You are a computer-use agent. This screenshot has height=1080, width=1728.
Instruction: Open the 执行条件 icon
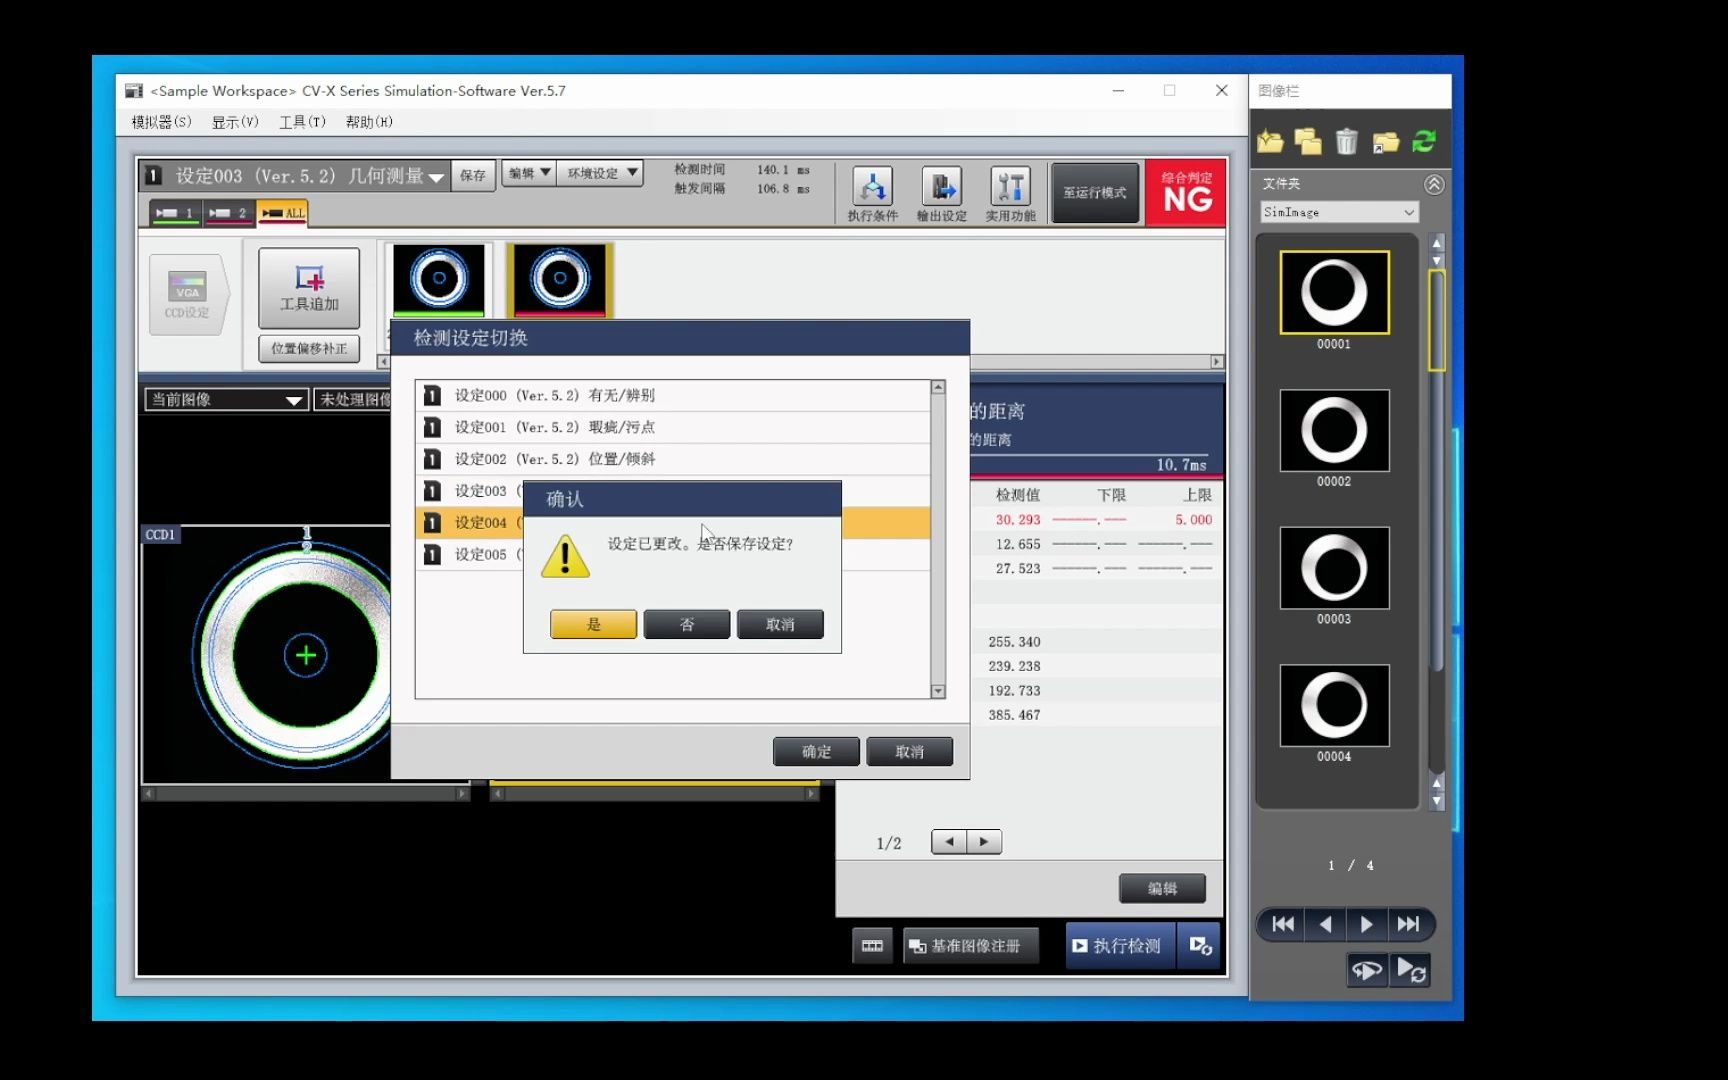tap(873, 194)
